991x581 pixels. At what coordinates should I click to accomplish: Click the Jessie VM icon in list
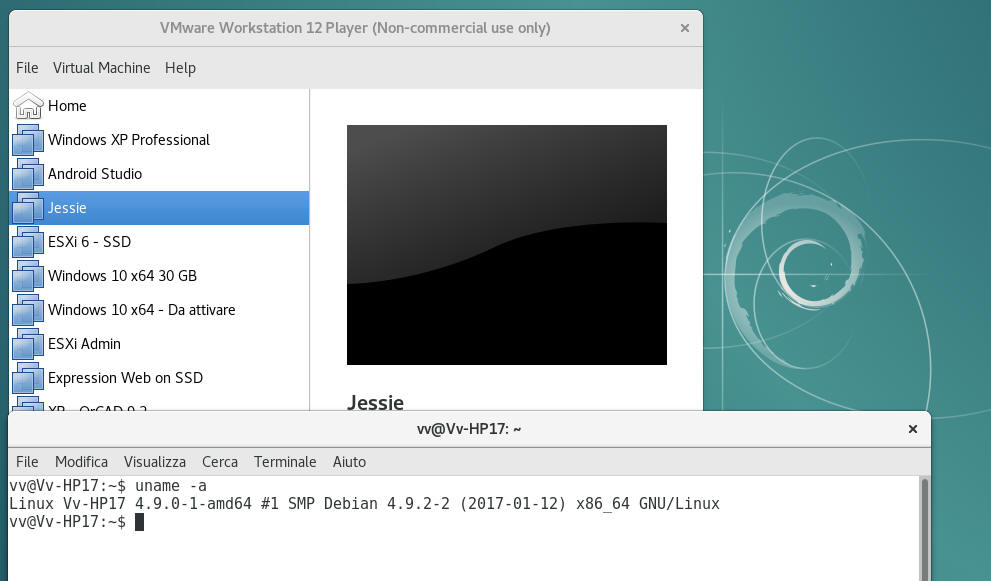[28, 208]
